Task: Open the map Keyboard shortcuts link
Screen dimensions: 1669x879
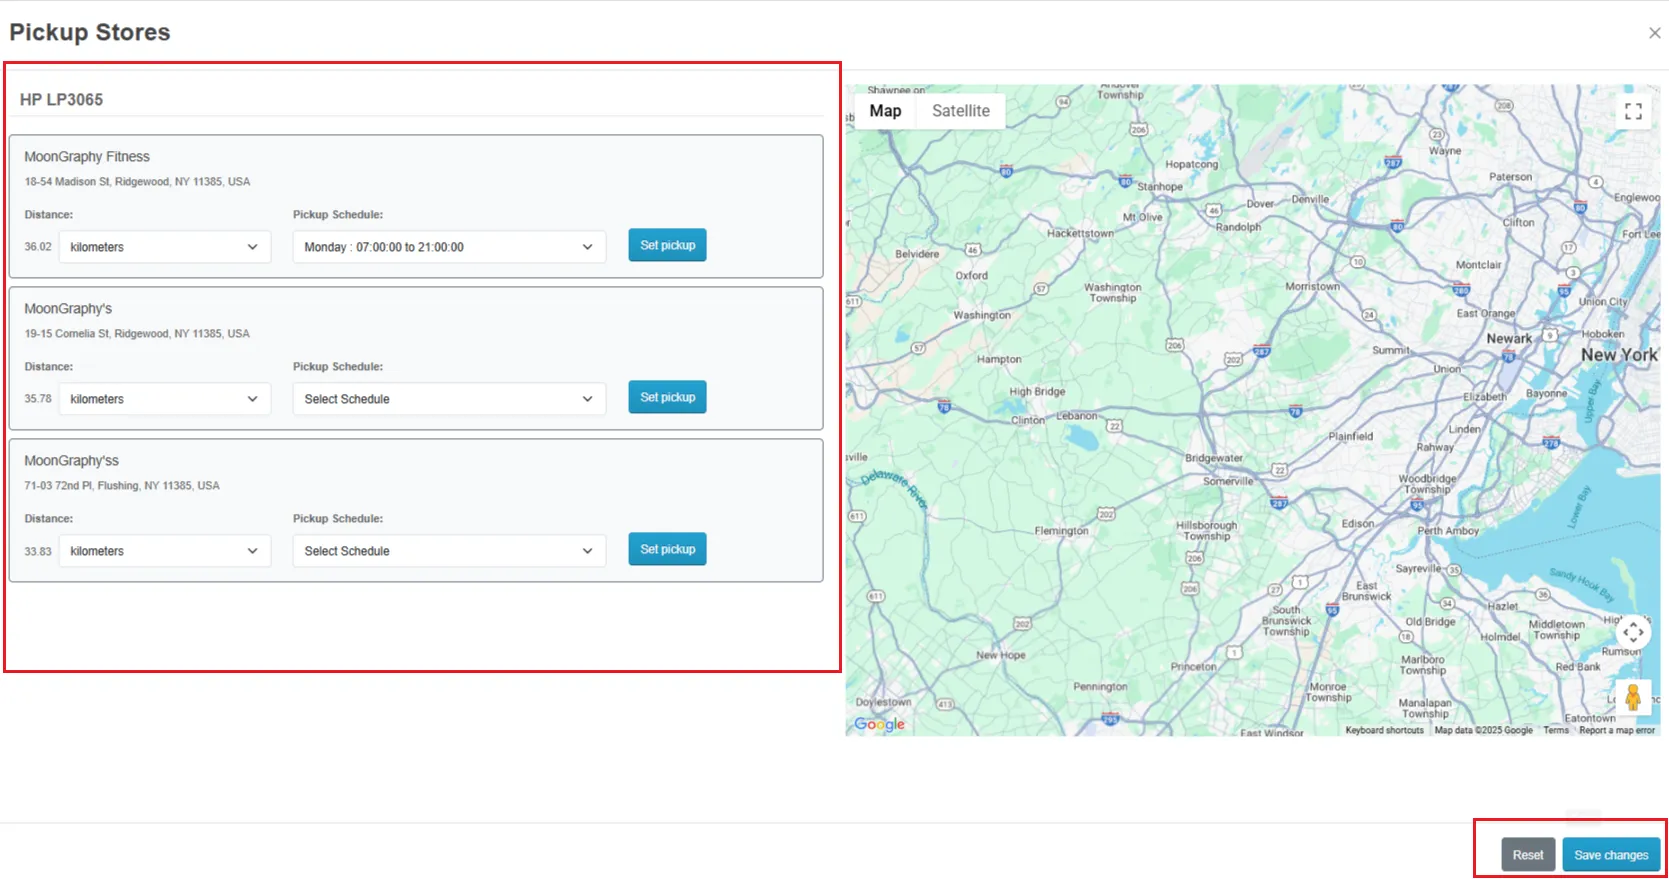Action: click(1384, 730)
